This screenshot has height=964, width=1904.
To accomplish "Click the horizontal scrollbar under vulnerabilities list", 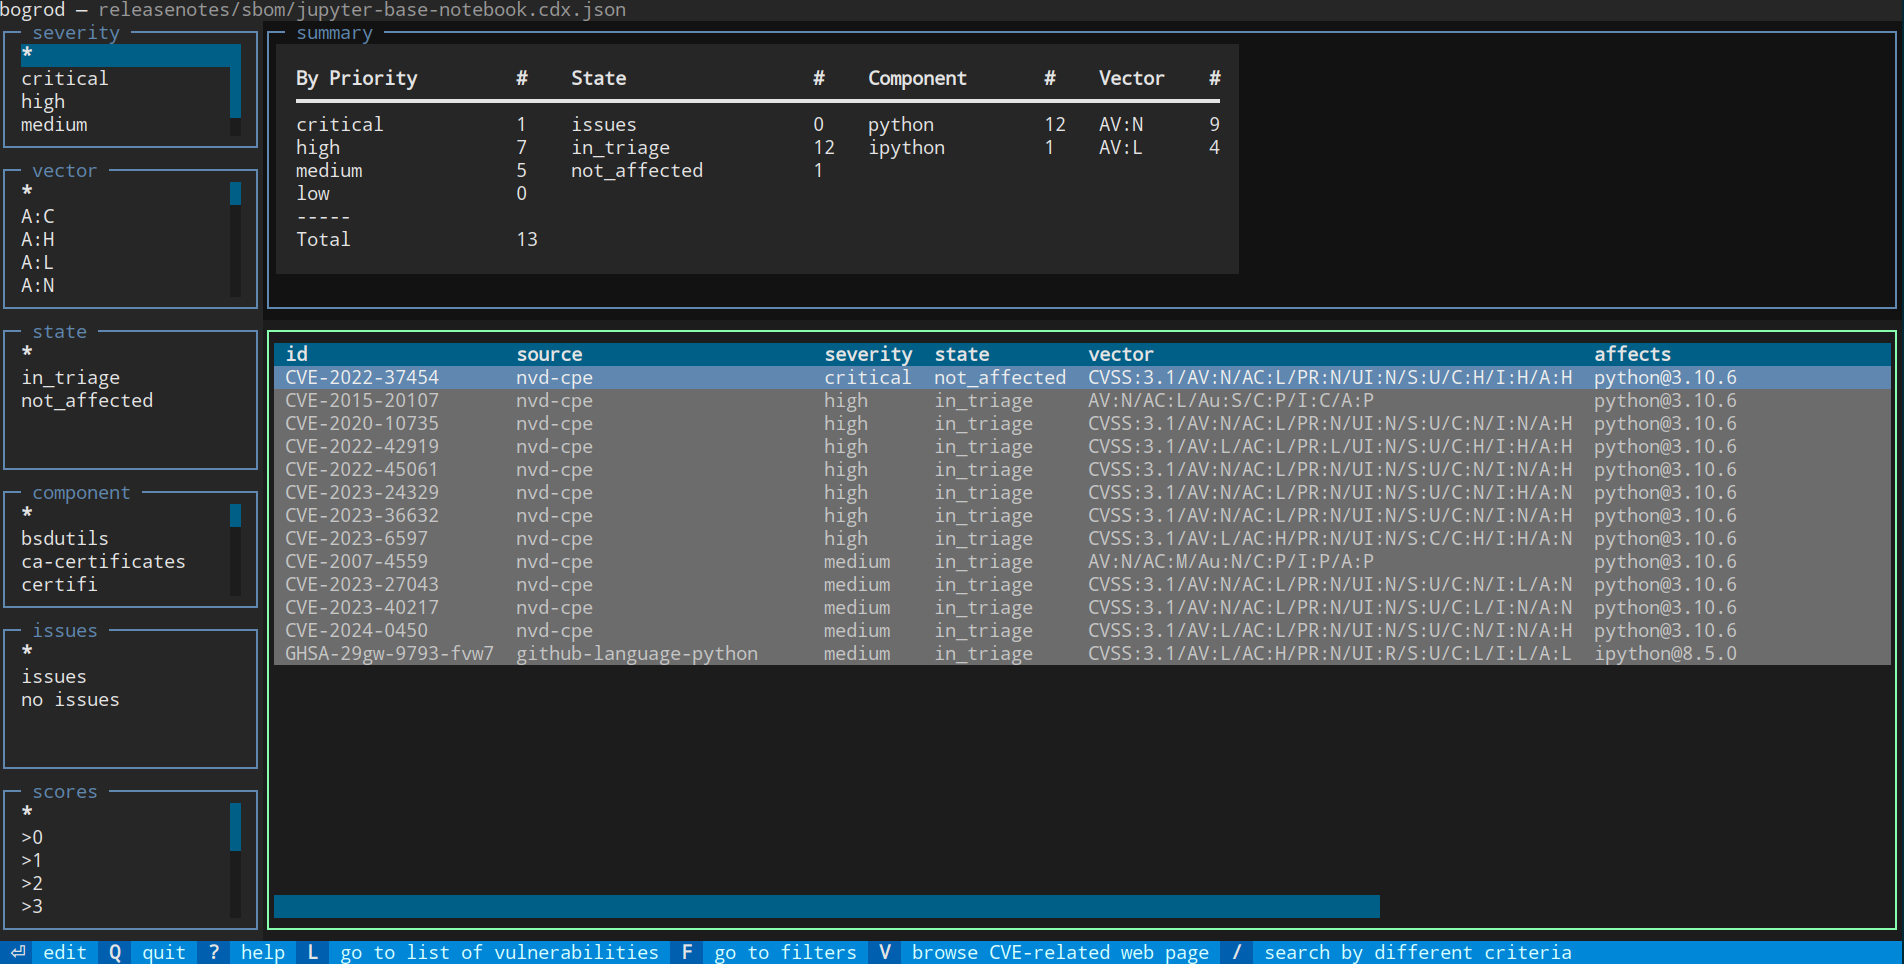I will 826,906.
